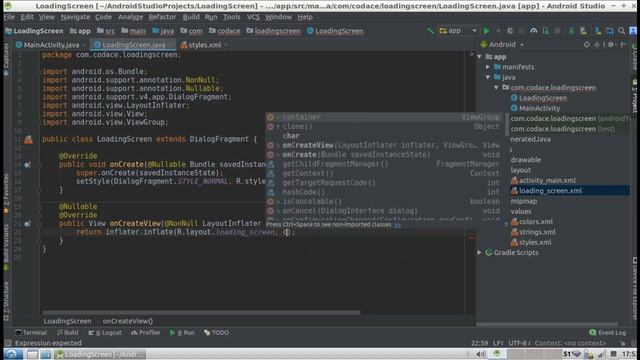Screen dimensions: 640x360
Task: Click the collapse-all icon in Project panel
Action: pos(597,44)
